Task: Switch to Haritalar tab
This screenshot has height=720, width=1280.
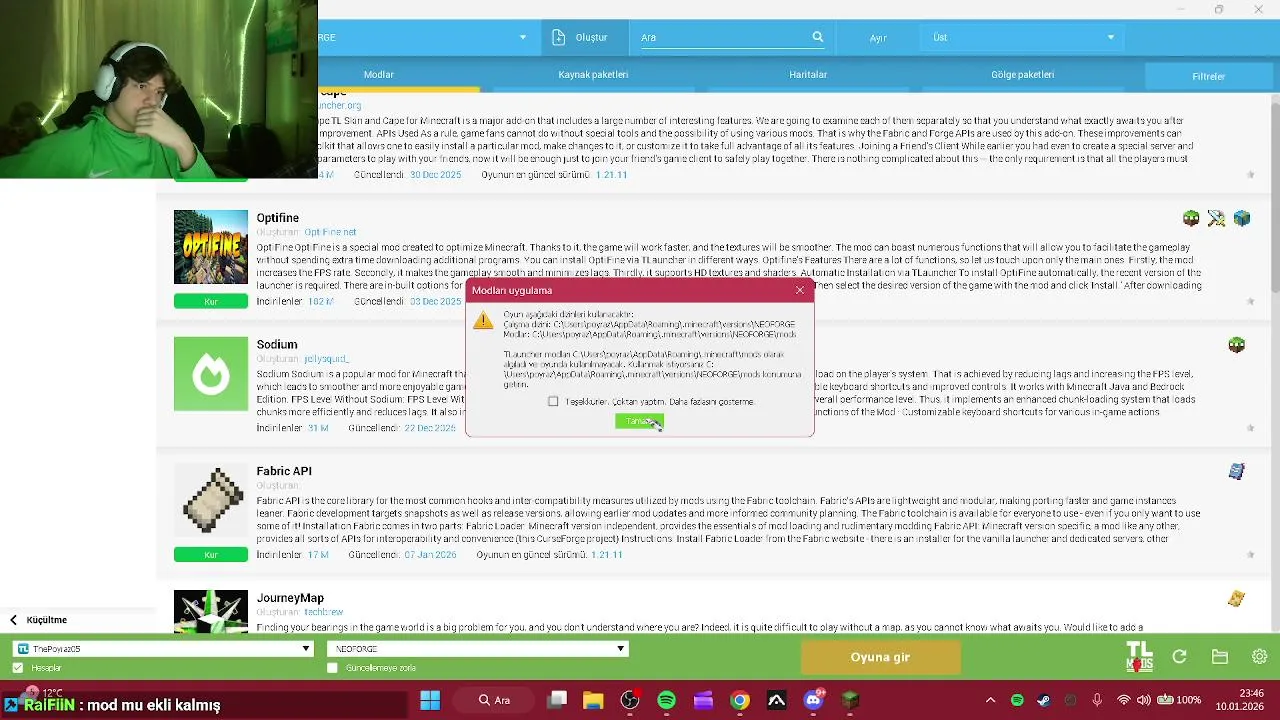Action: pos(808,74)
